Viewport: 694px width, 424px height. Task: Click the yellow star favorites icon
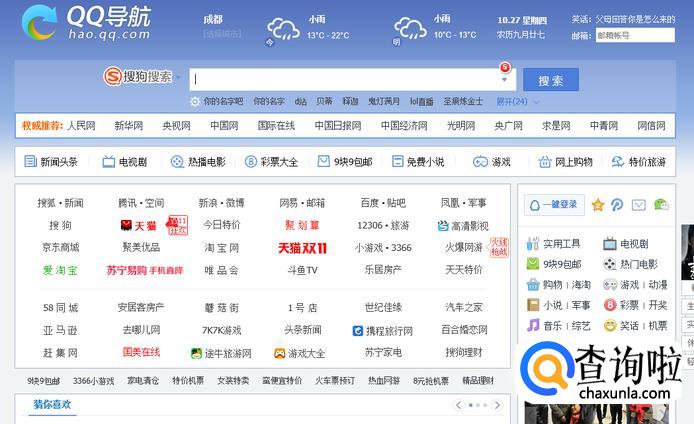click(x=598, y=205)
